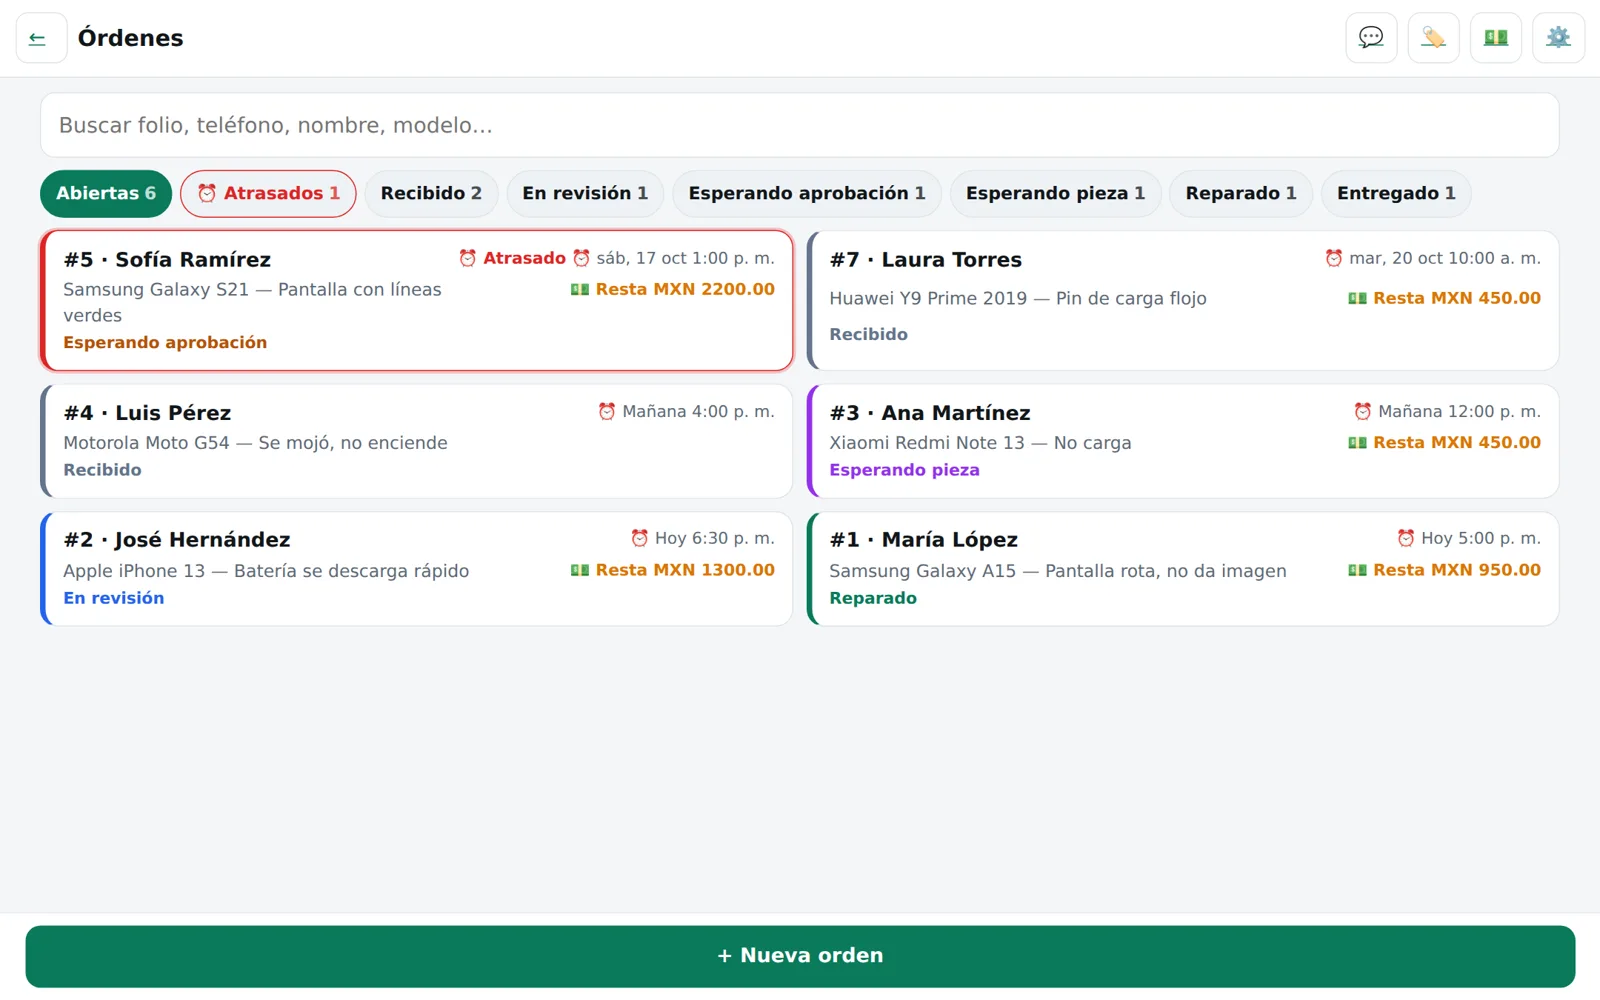Focus the search folio, teléfono, nombre field
The image size is (1600, 1000).
pos(800,125)
